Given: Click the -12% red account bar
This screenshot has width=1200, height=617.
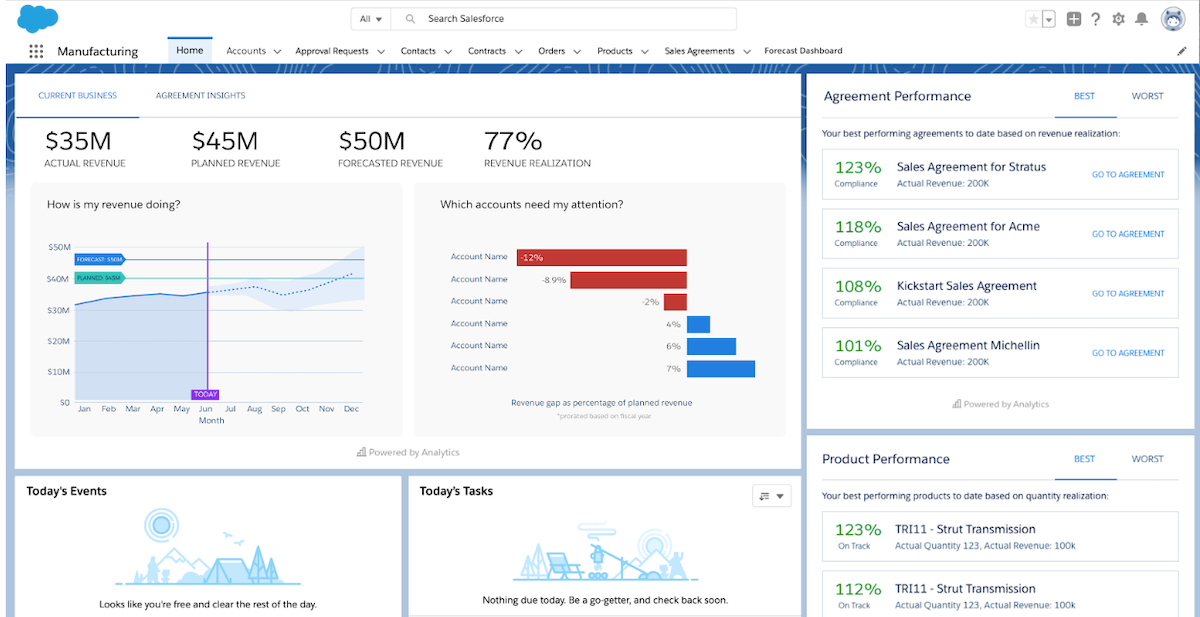Looking at the screenshot, I should point(602,257).
